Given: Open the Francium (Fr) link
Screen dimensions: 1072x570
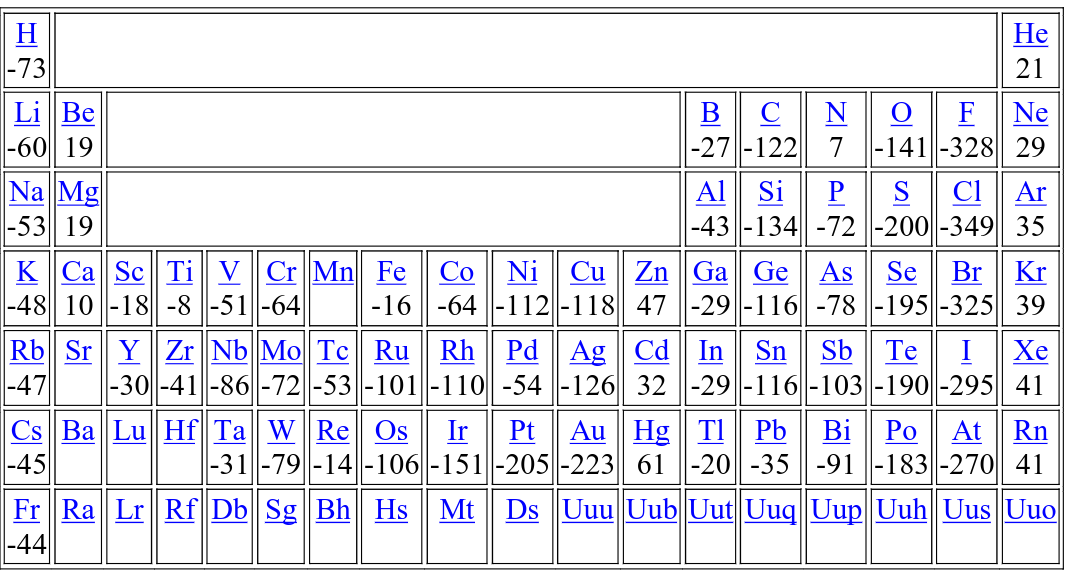Looking at the screenshot, I should tap(27, 510).
